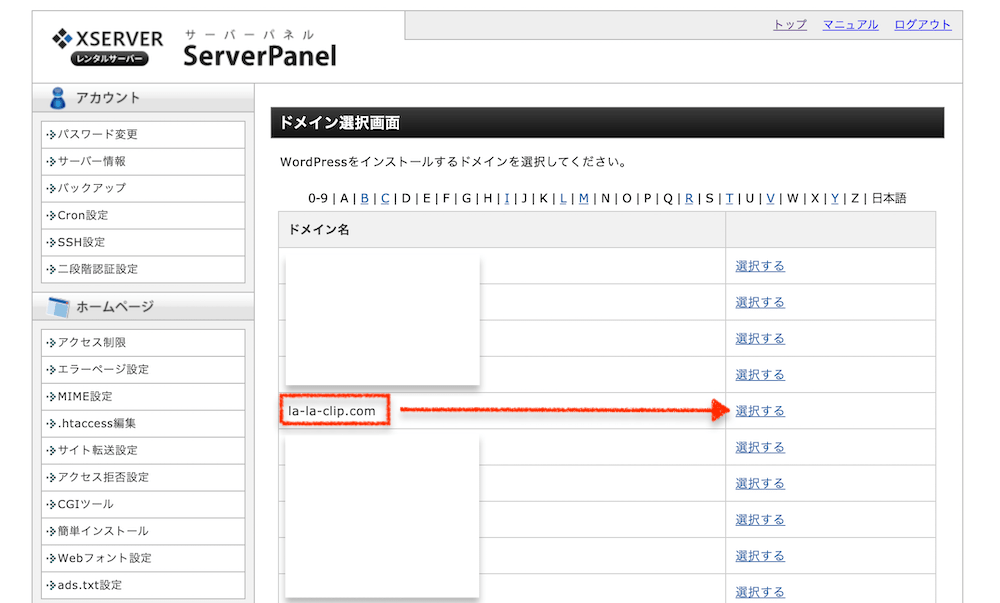
Task: Select エラーページ設定 in the sidebar
Action: pos(143,369)
